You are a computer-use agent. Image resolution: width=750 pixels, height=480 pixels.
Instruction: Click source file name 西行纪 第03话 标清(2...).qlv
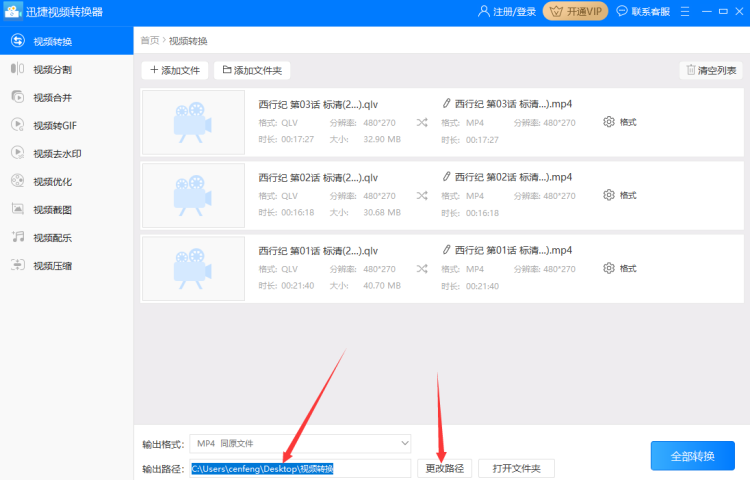pos(318,104)
